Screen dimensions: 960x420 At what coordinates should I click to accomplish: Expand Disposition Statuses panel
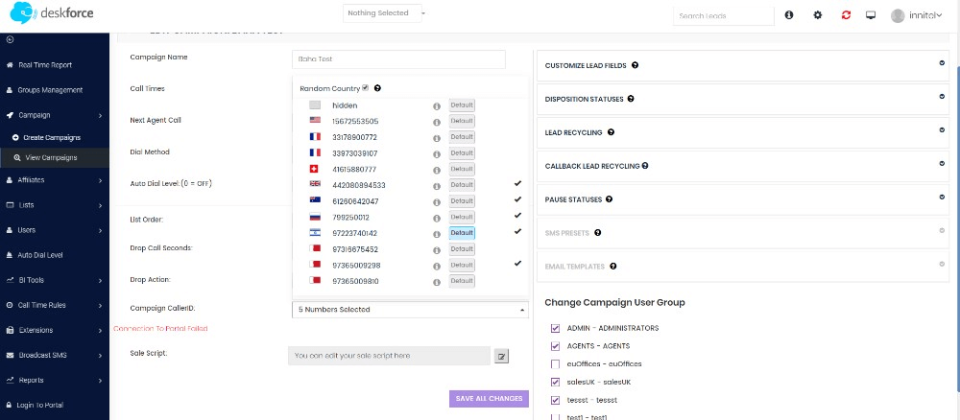[x=942, y=96]
